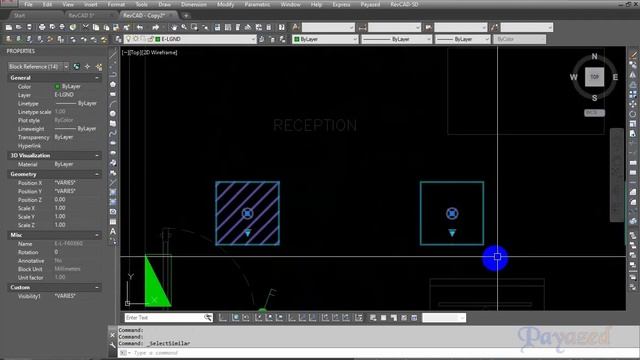Open the Express menu

pyautogui.click(x=341, y=4)
